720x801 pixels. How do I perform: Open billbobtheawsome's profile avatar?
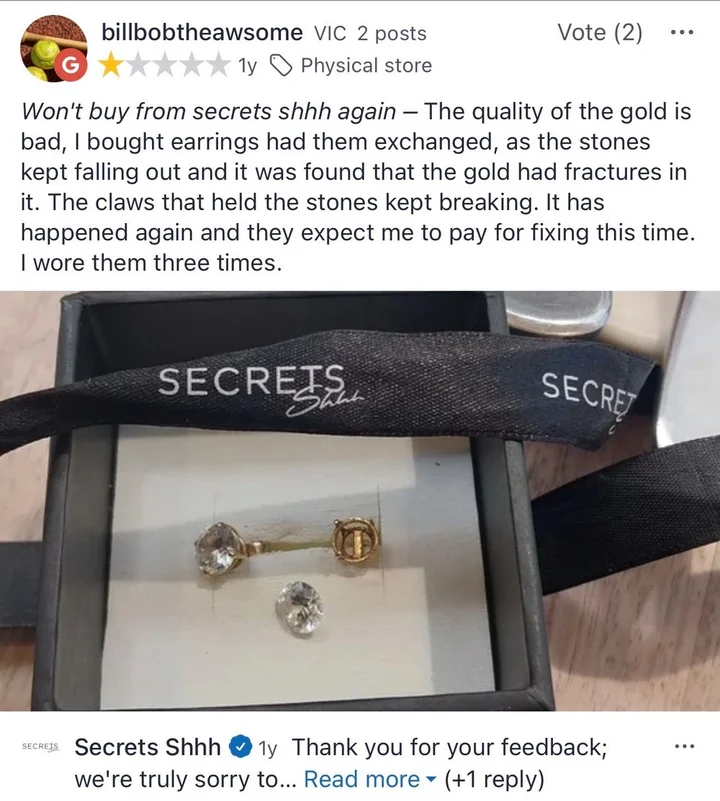(53, 48)
